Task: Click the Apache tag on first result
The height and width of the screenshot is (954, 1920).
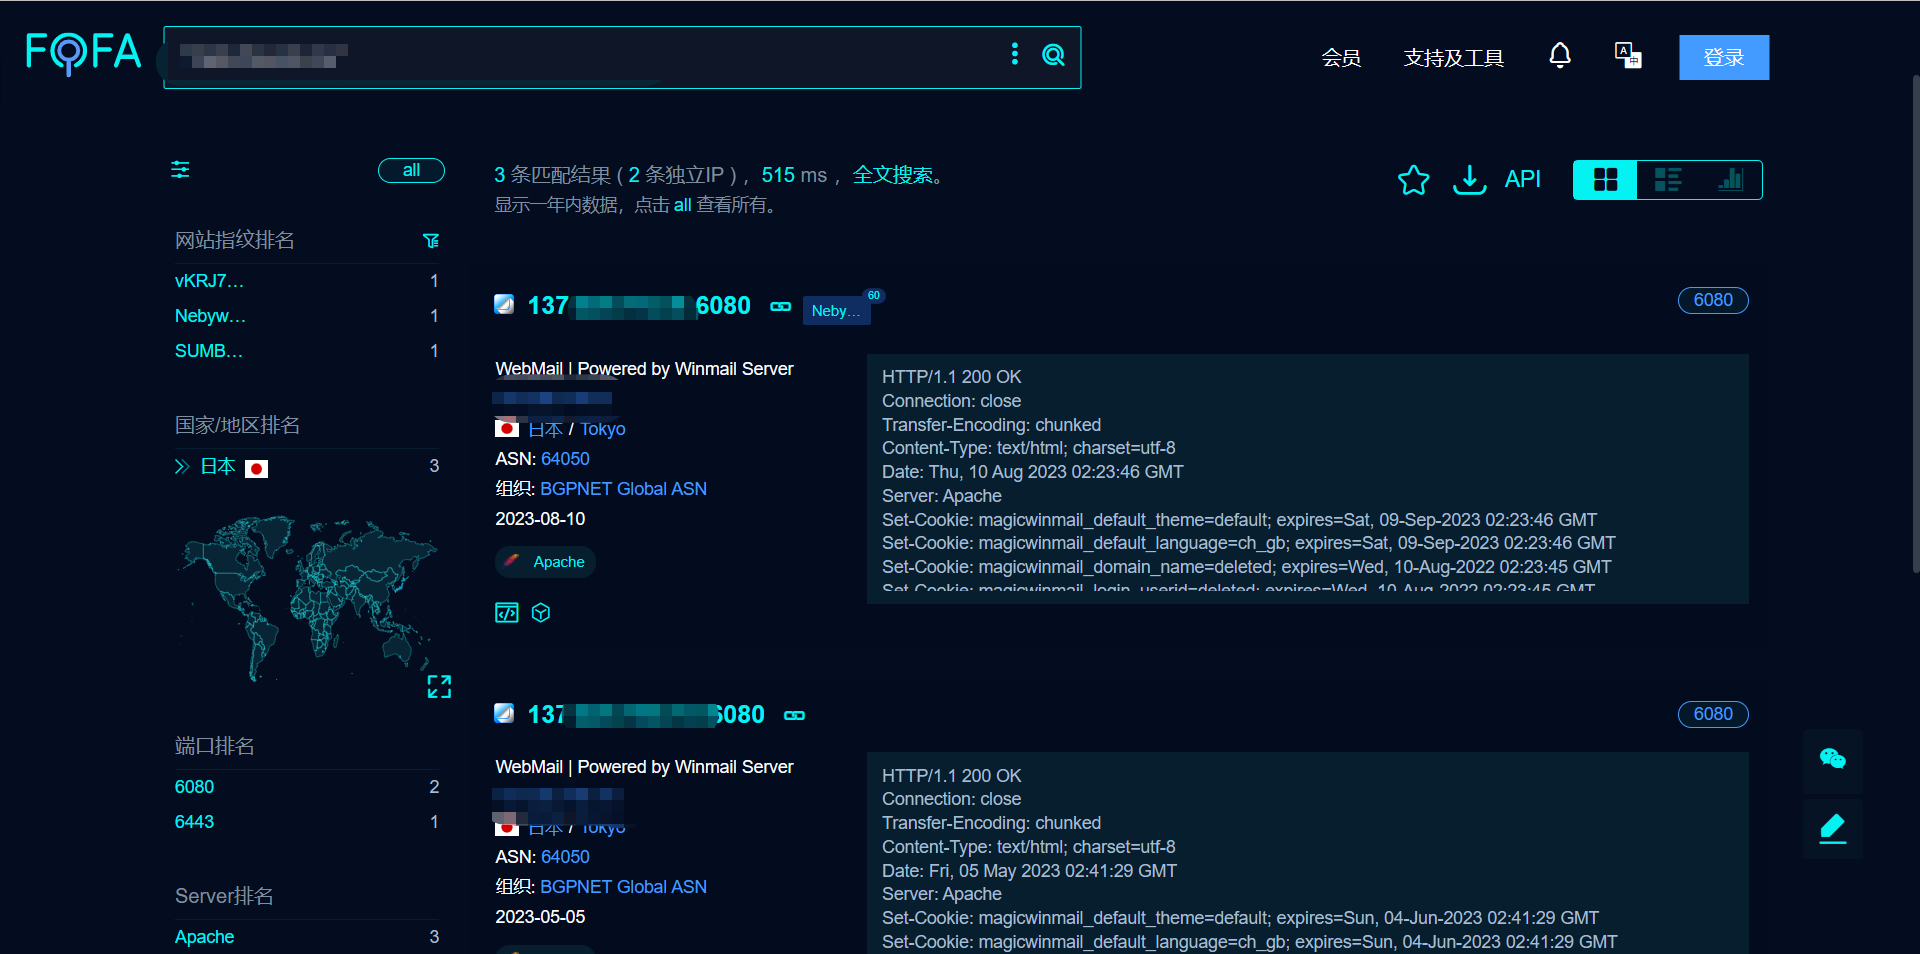Action: [545, 562]
